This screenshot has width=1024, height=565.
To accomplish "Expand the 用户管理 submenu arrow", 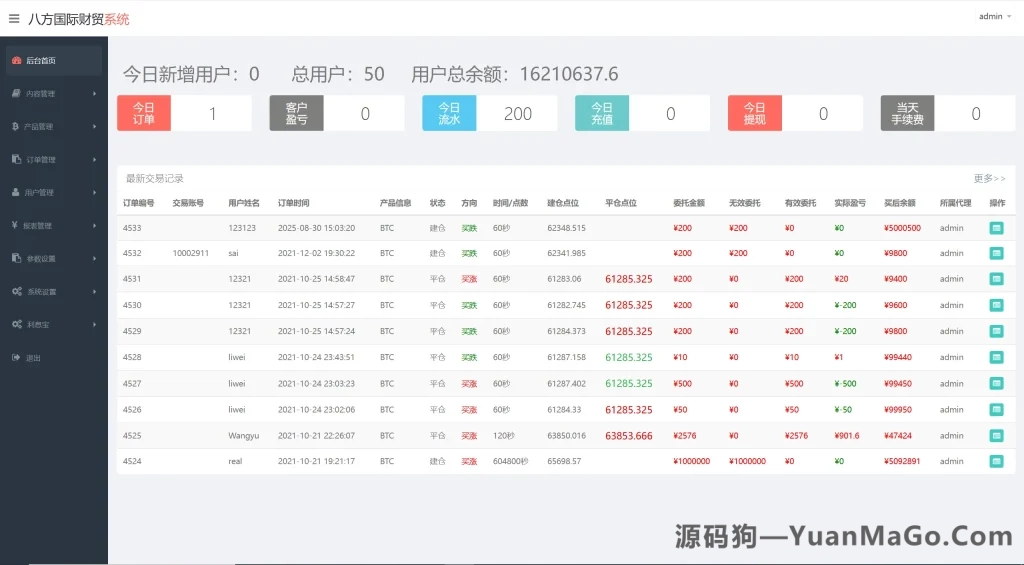I will pyautogui.click(x=95, y=192).
